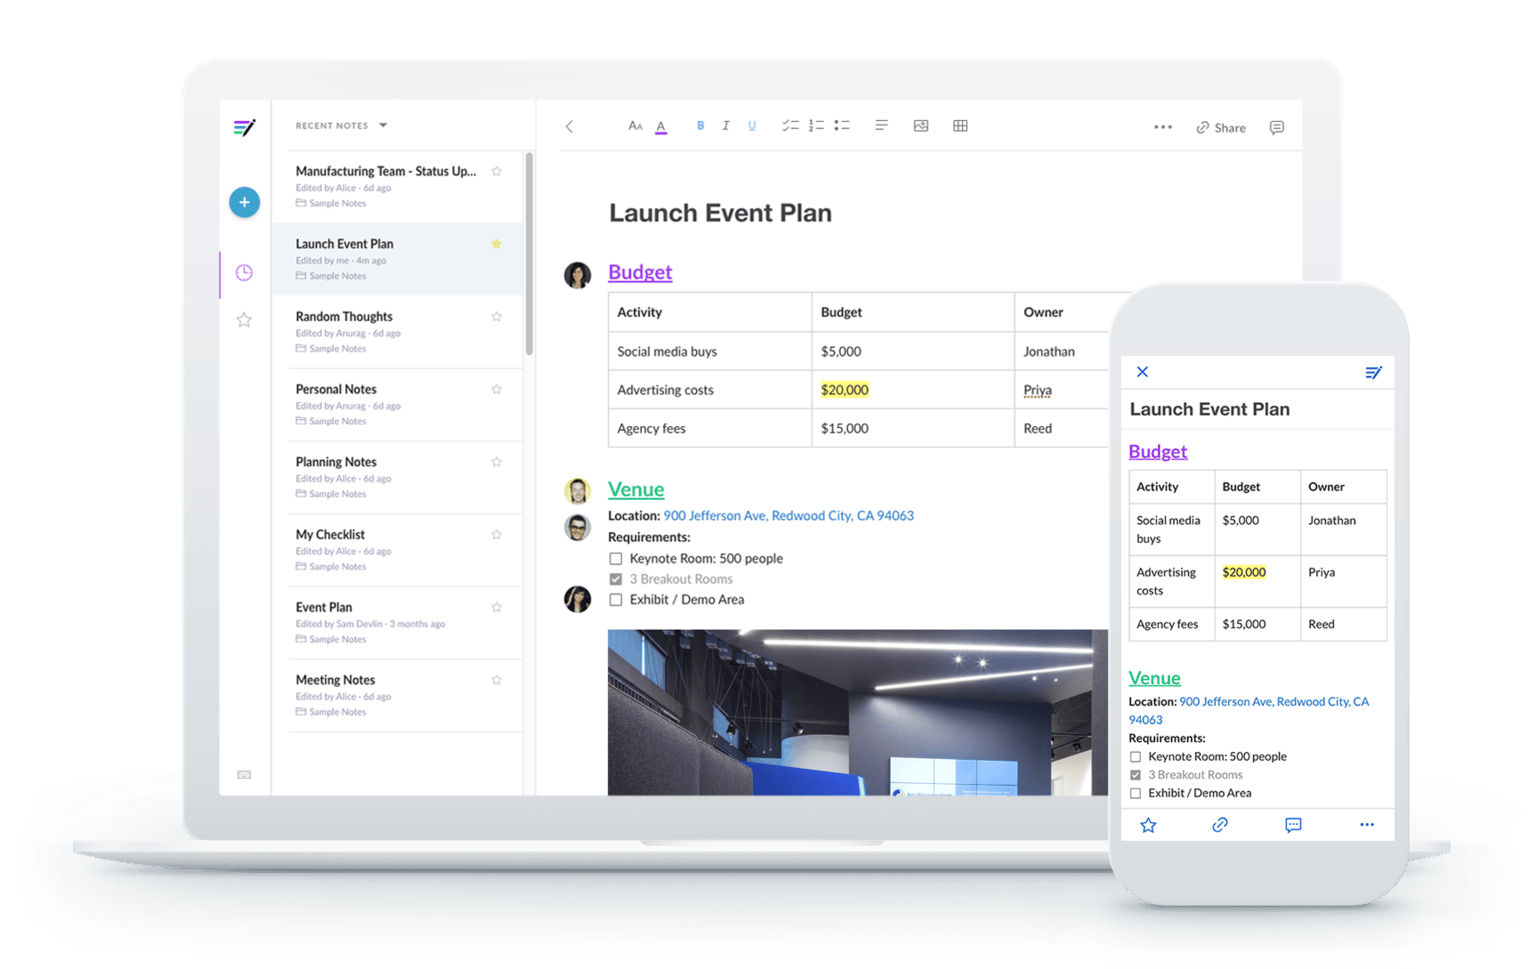This screenshot has height=969, width=1536.
Task: Star the Random Thoughts note
Action: coord(496,317)
